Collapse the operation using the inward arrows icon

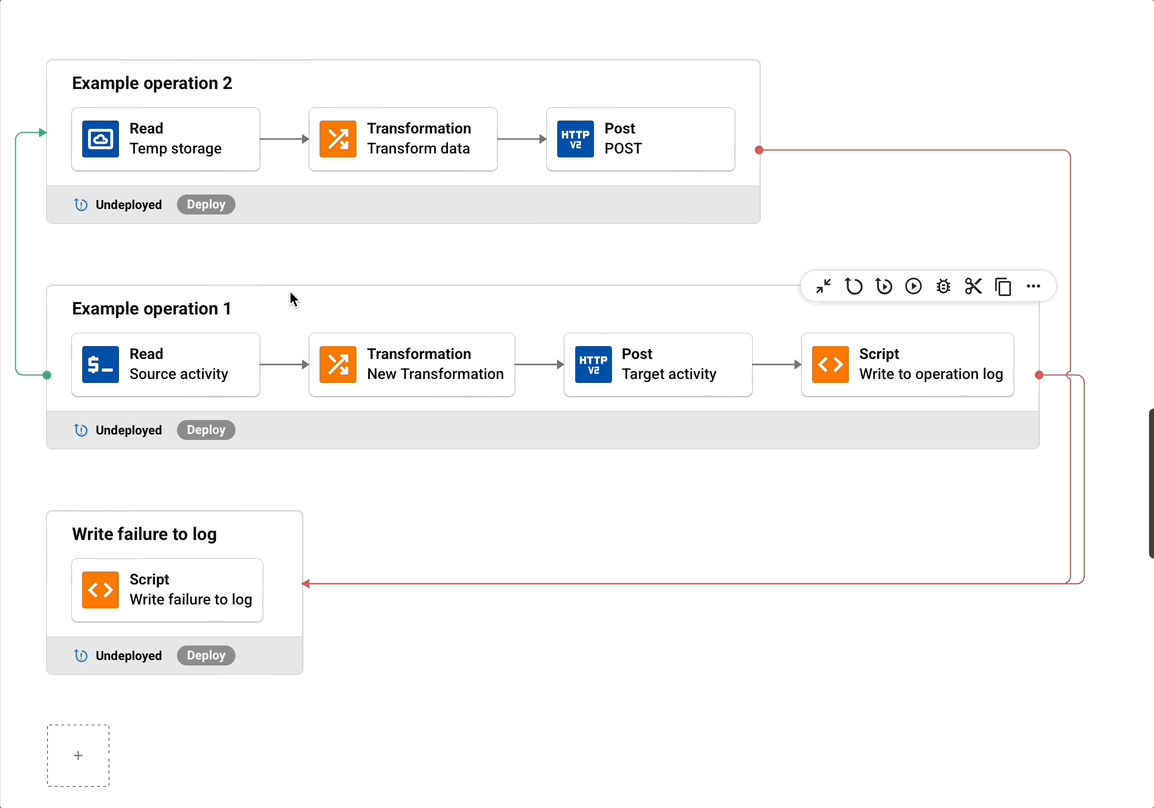[823, 287]
